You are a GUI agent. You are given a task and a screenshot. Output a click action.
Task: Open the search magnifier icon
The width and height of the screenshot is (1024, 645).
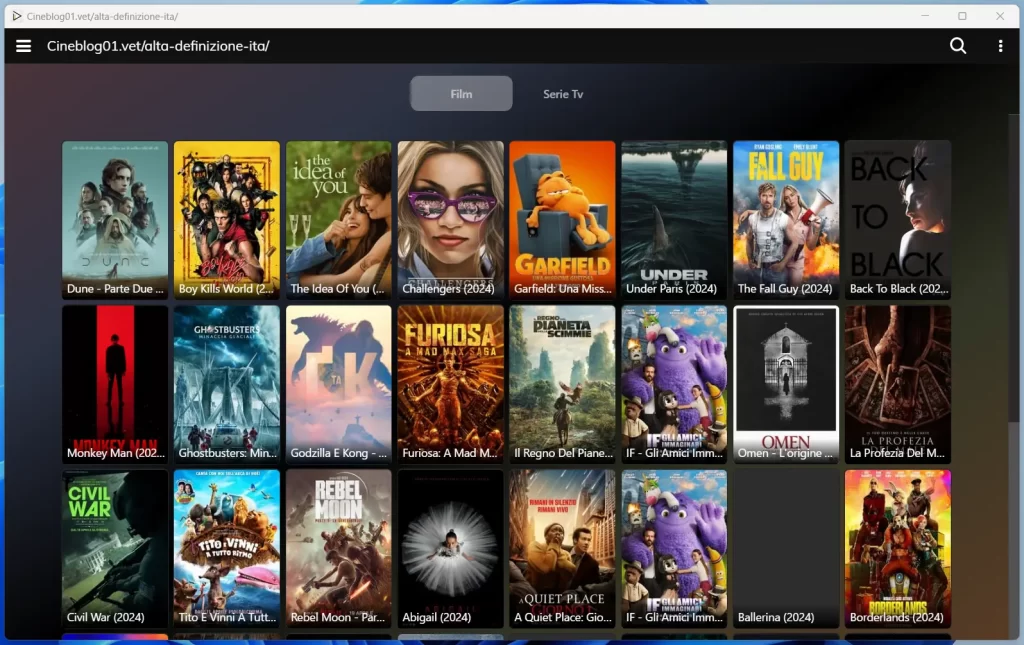pos(957,46)
